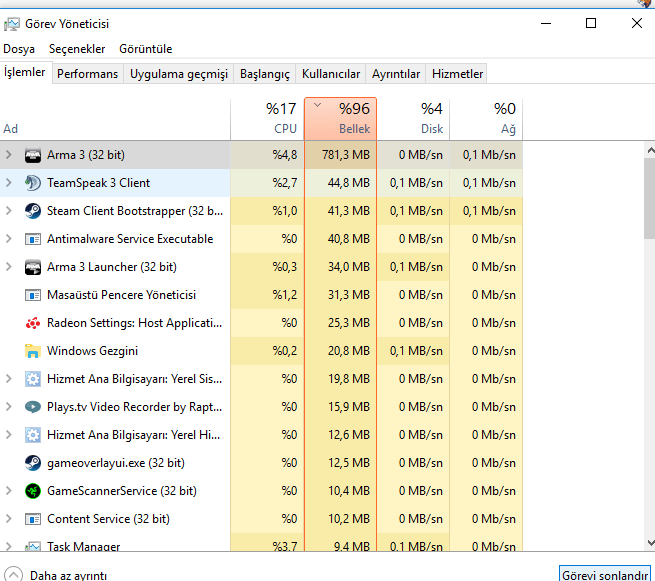Click the Görev Yöneticisi title bar icon
The image size is (655, 581).
(11, 24)
